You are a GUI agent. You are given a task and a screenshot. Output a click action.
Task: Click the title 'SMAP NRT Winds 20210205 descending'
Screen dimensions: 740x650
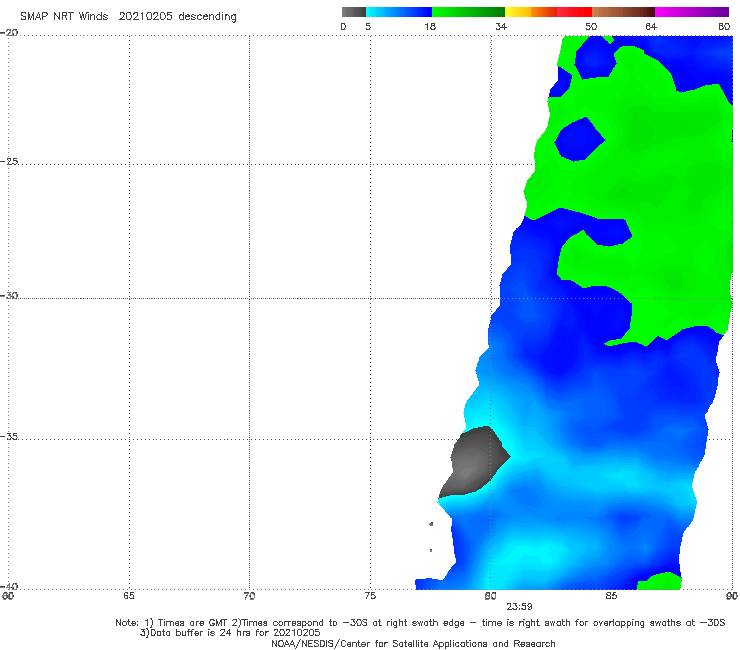[x=128, y=17]
